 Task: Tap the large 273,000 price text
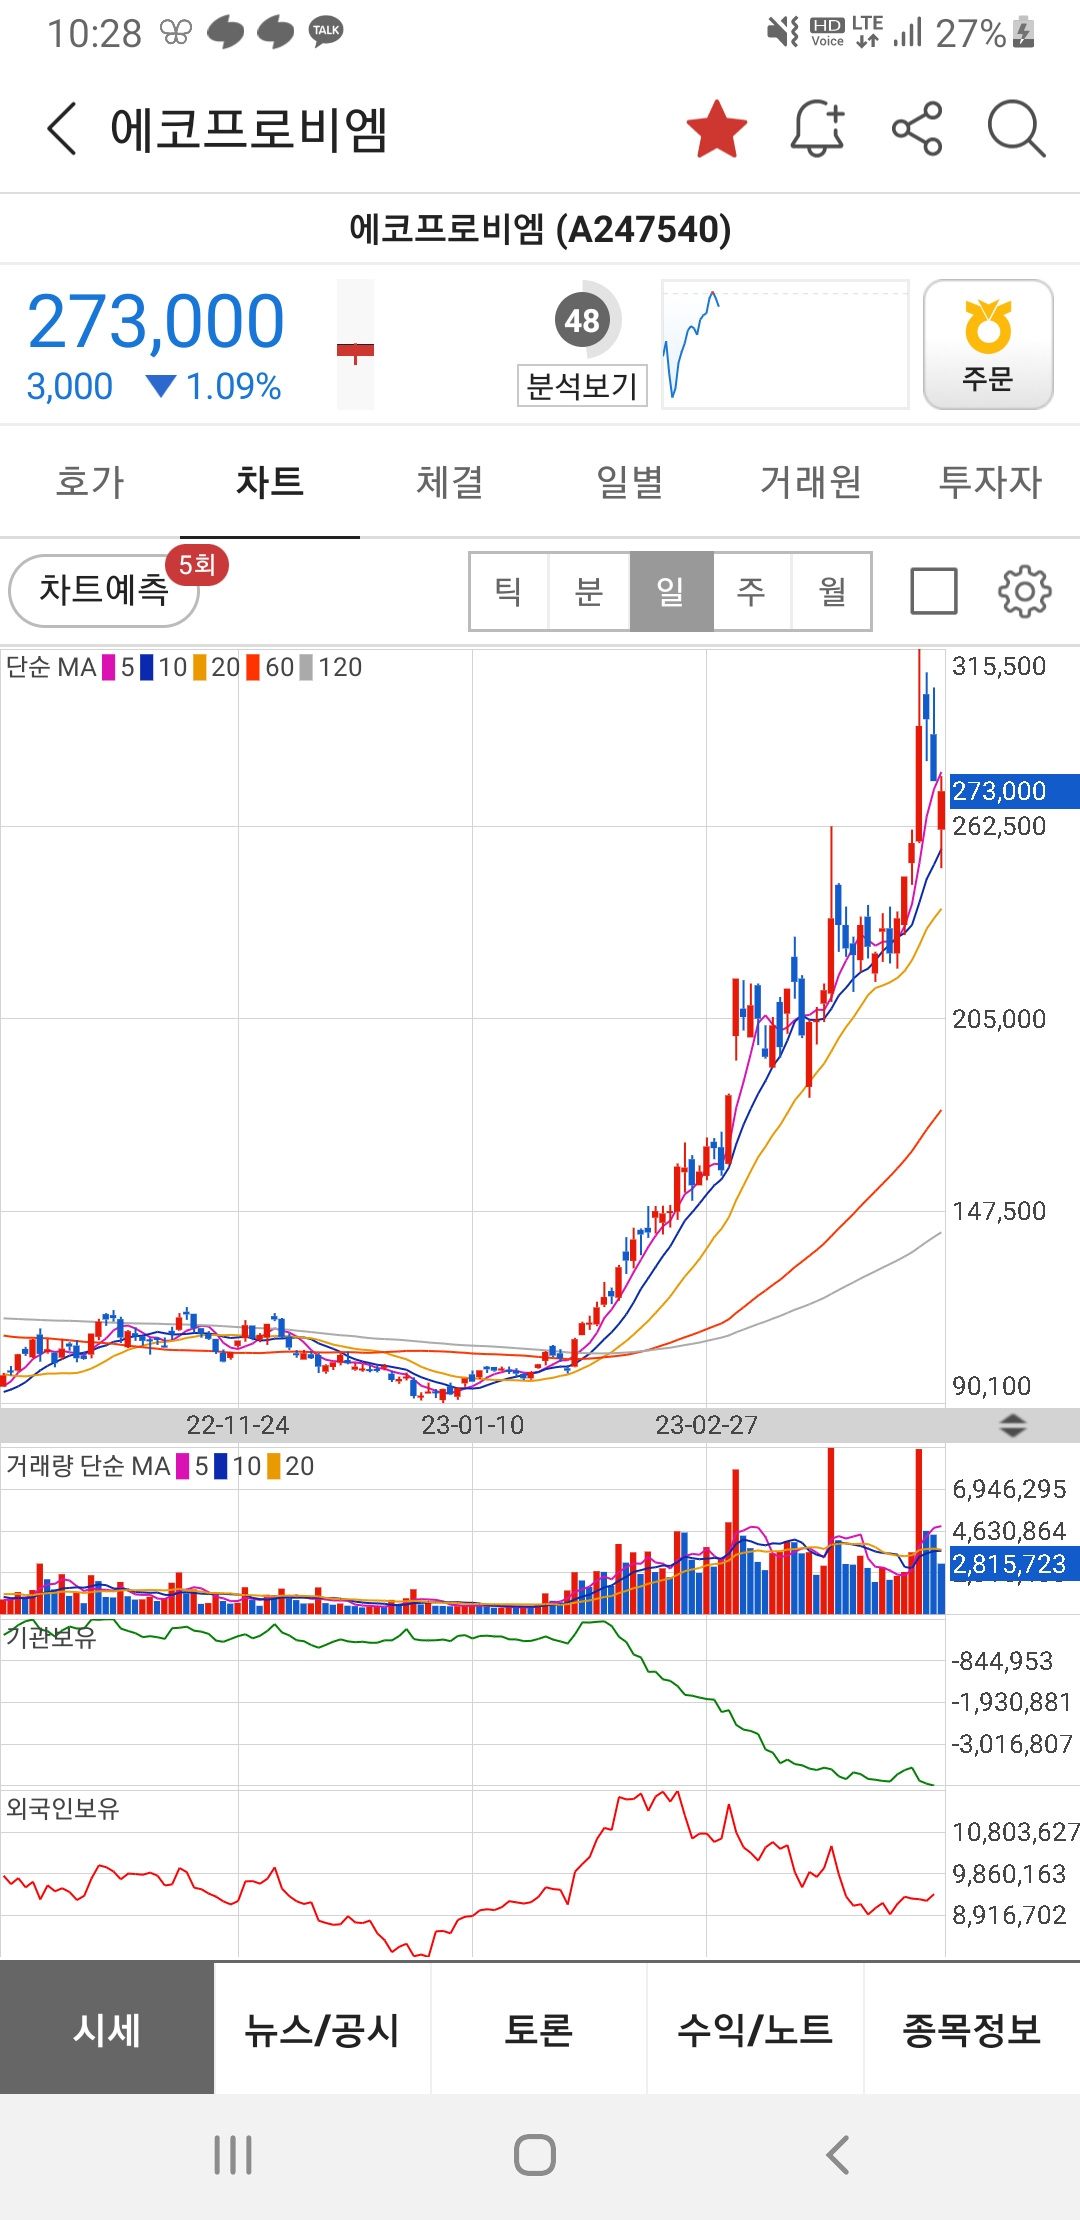click(x=156, y=322)
